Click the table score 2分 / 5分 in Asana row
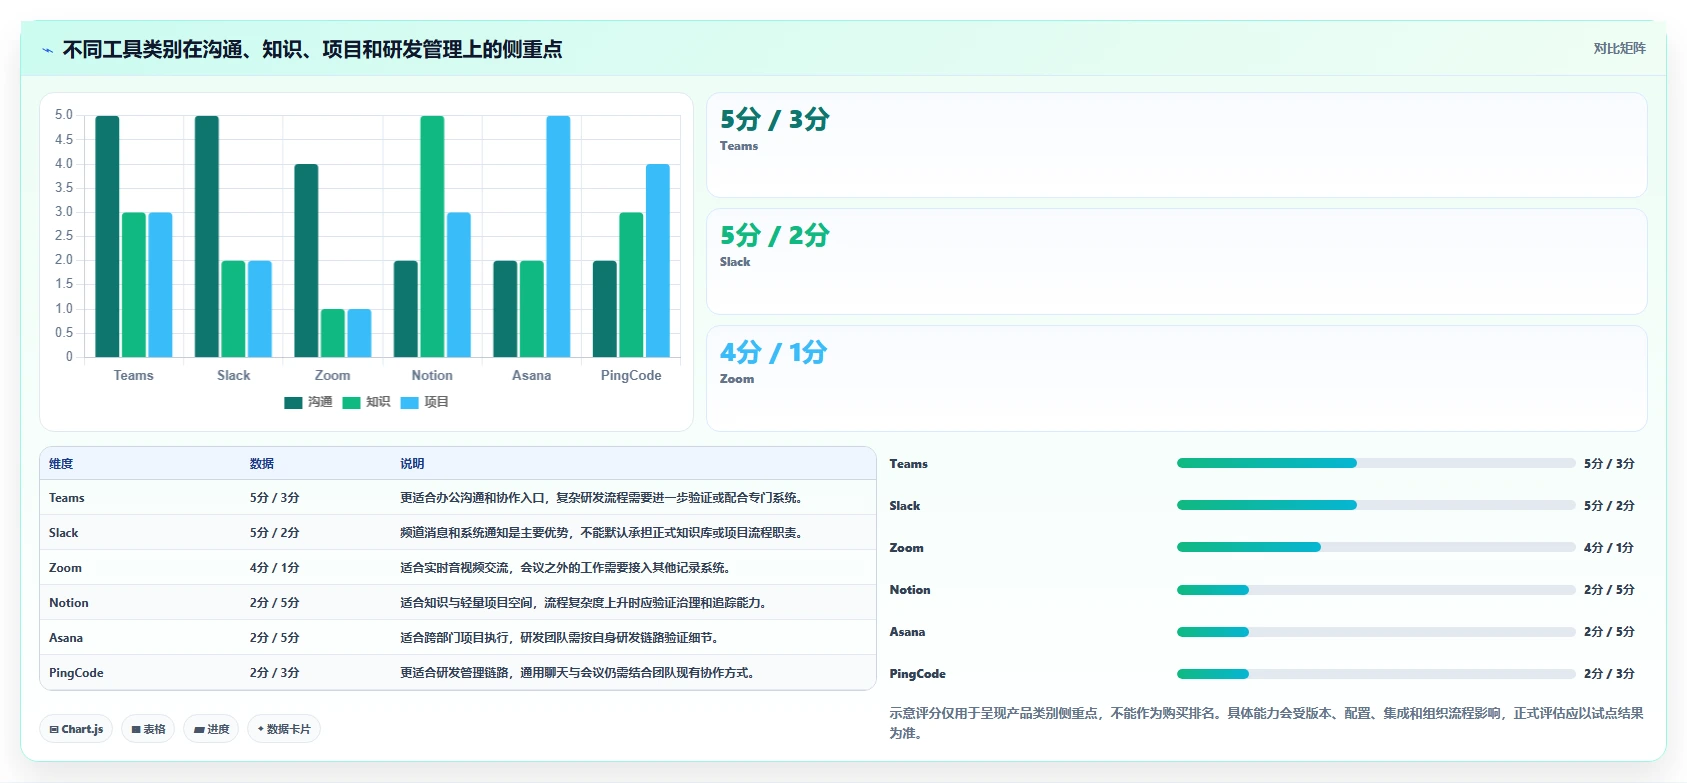Screen dimensions: 1687x783 (x=275, y=638)
